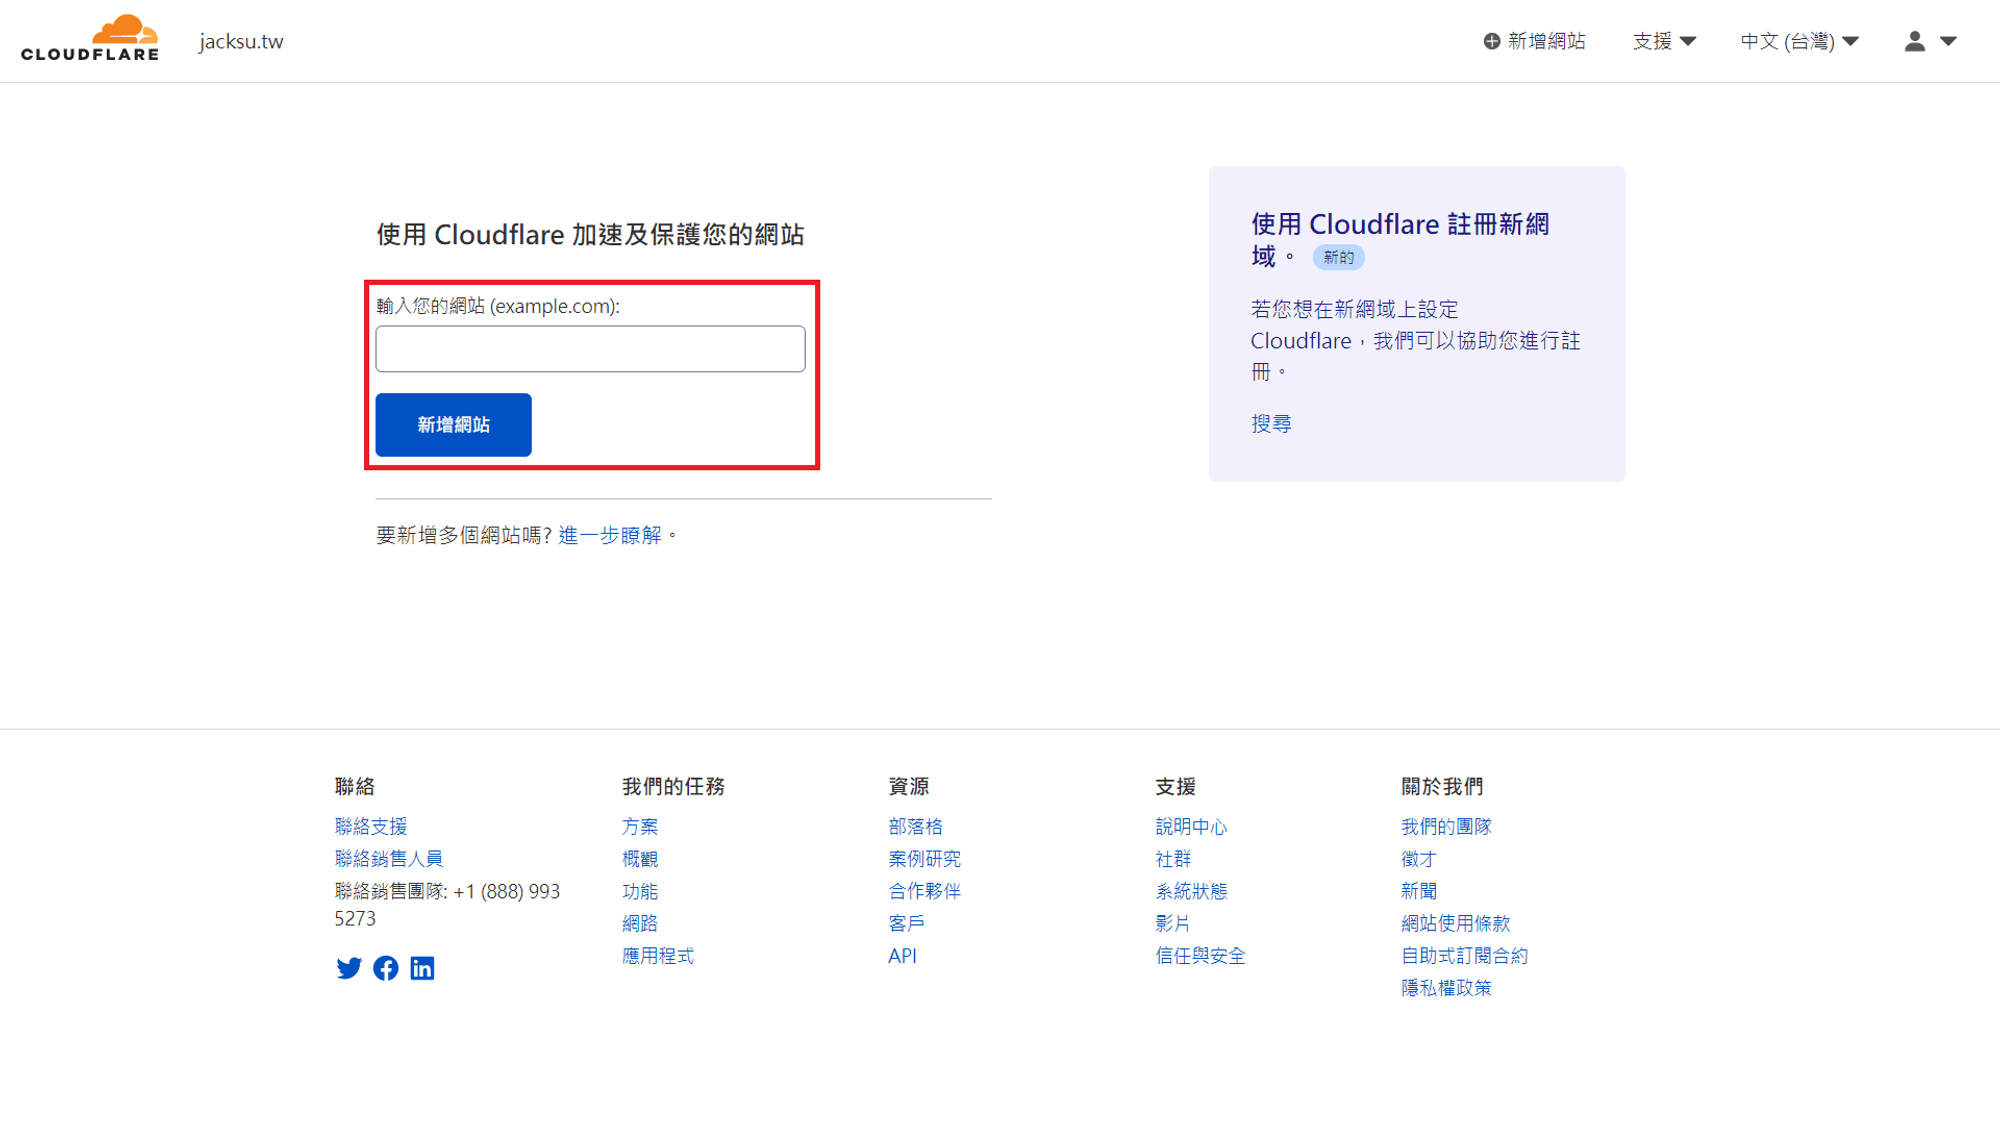Click the 使用 Cloudflare 加速及保護您的網站 heading
2000x1125 pixels.
click(x=590, y=234)
